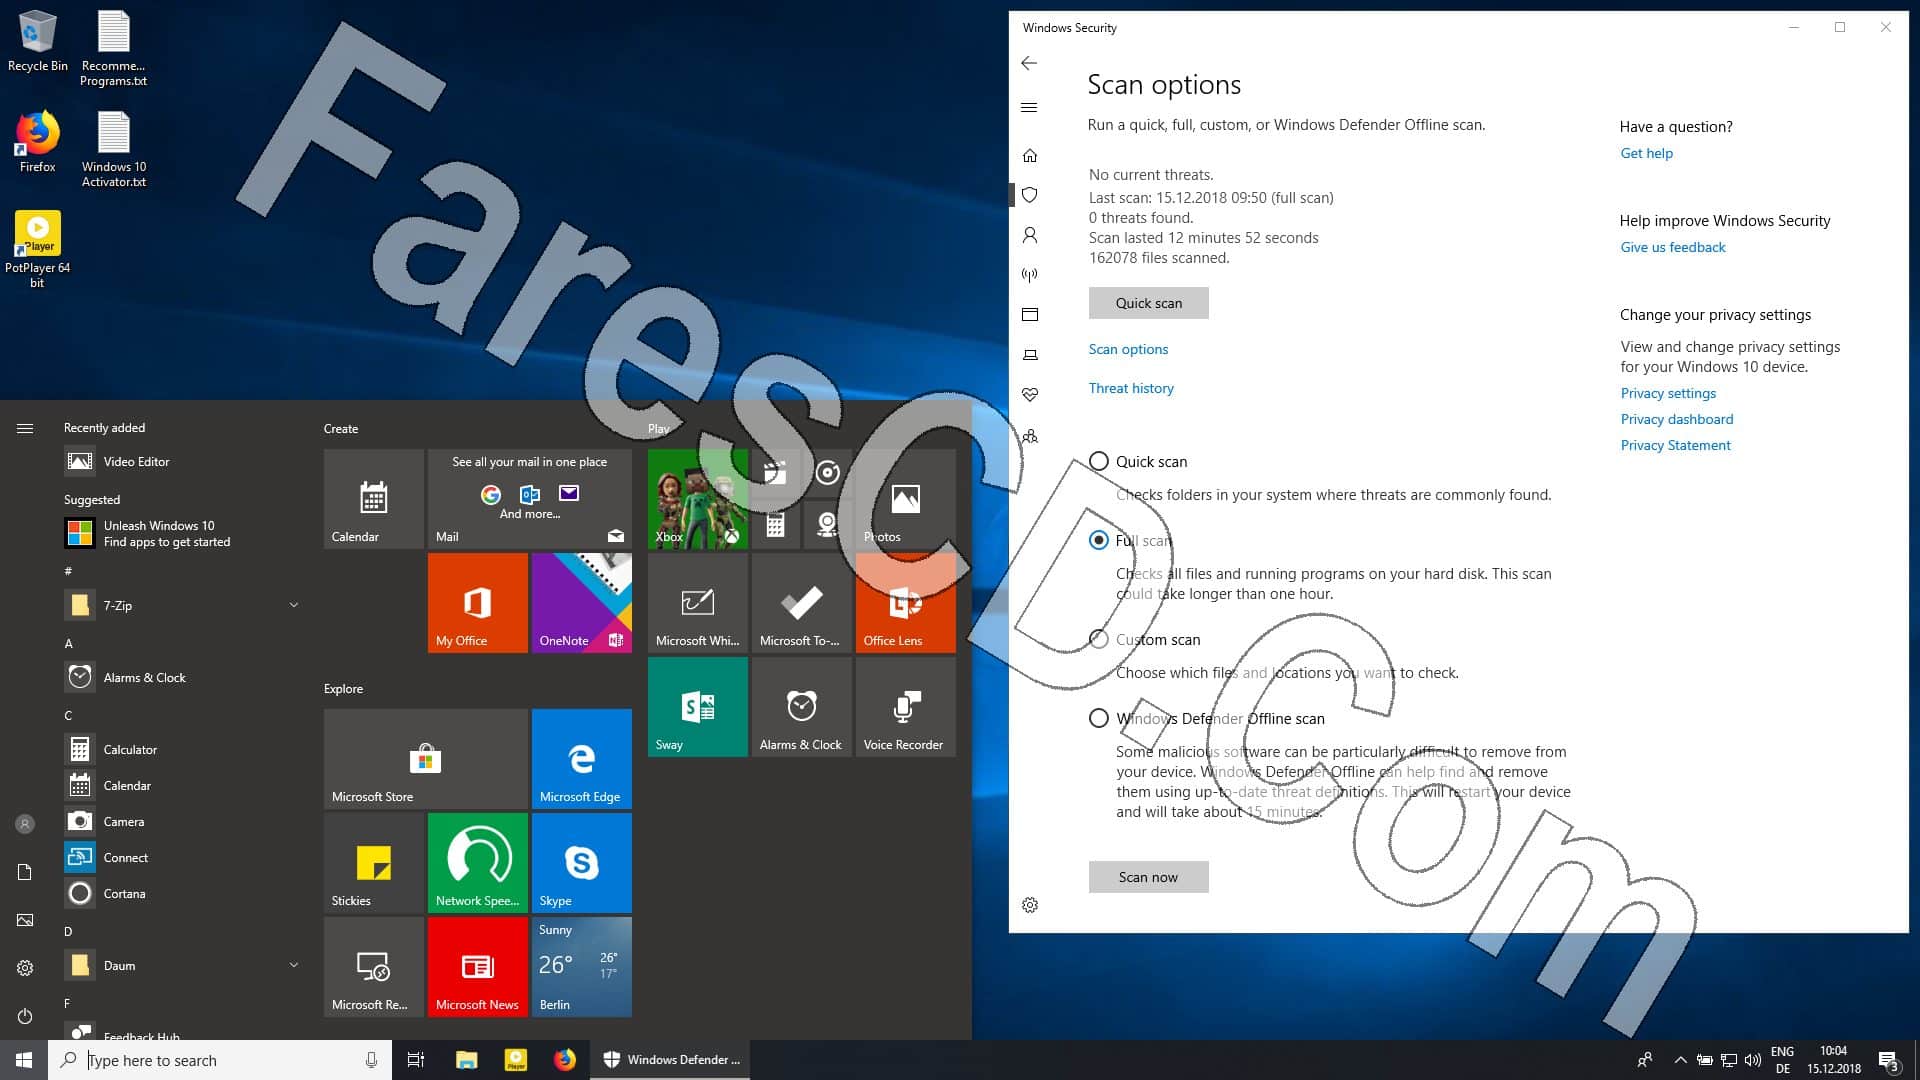Open the Office Lens tile
Viewport: 1920px width, 1080px height.
tap(906, 603)
